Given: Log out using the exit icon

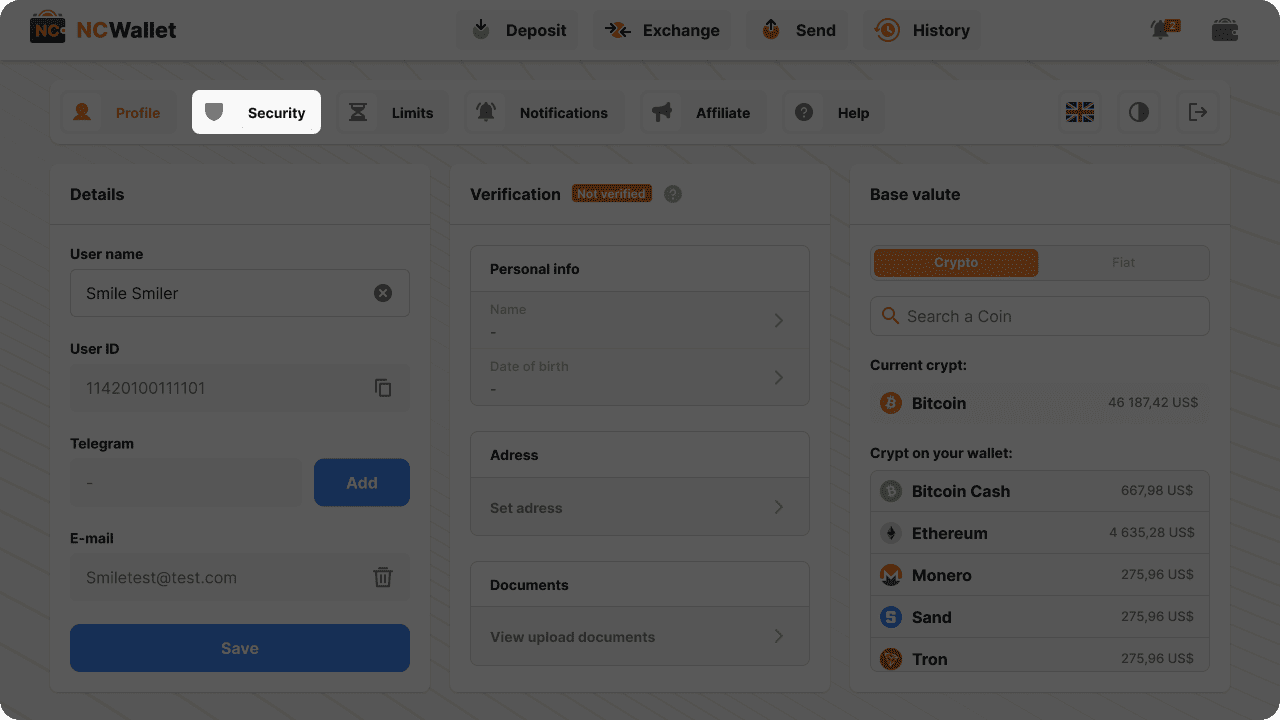Looking at the screenshot, I should coord(1197,112).
